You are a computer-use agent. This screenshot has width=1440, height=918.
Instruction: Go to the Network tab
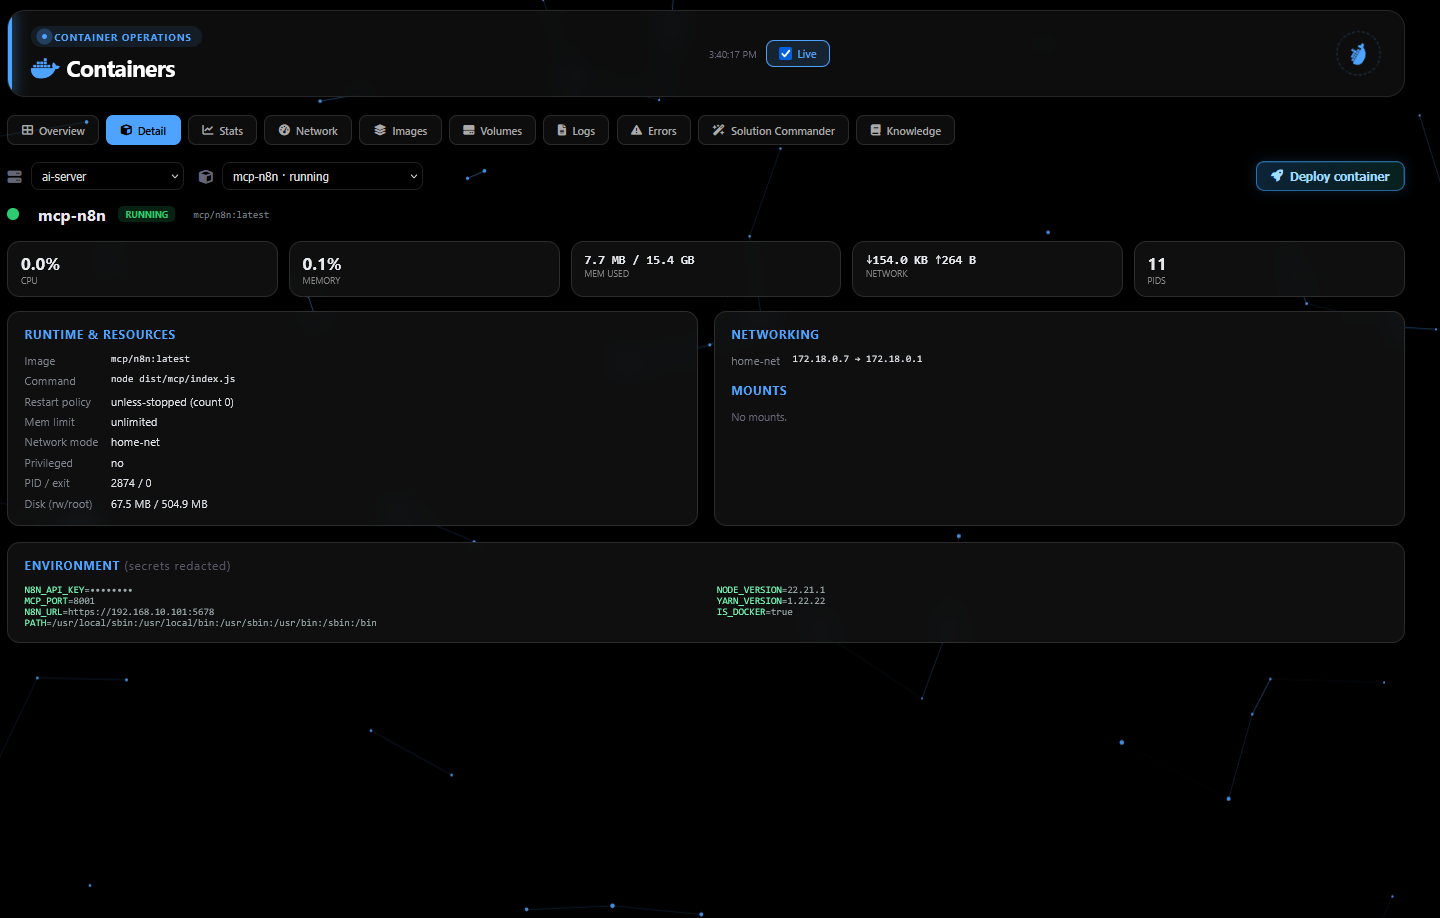pyautogui.click(x=308, y=131)
